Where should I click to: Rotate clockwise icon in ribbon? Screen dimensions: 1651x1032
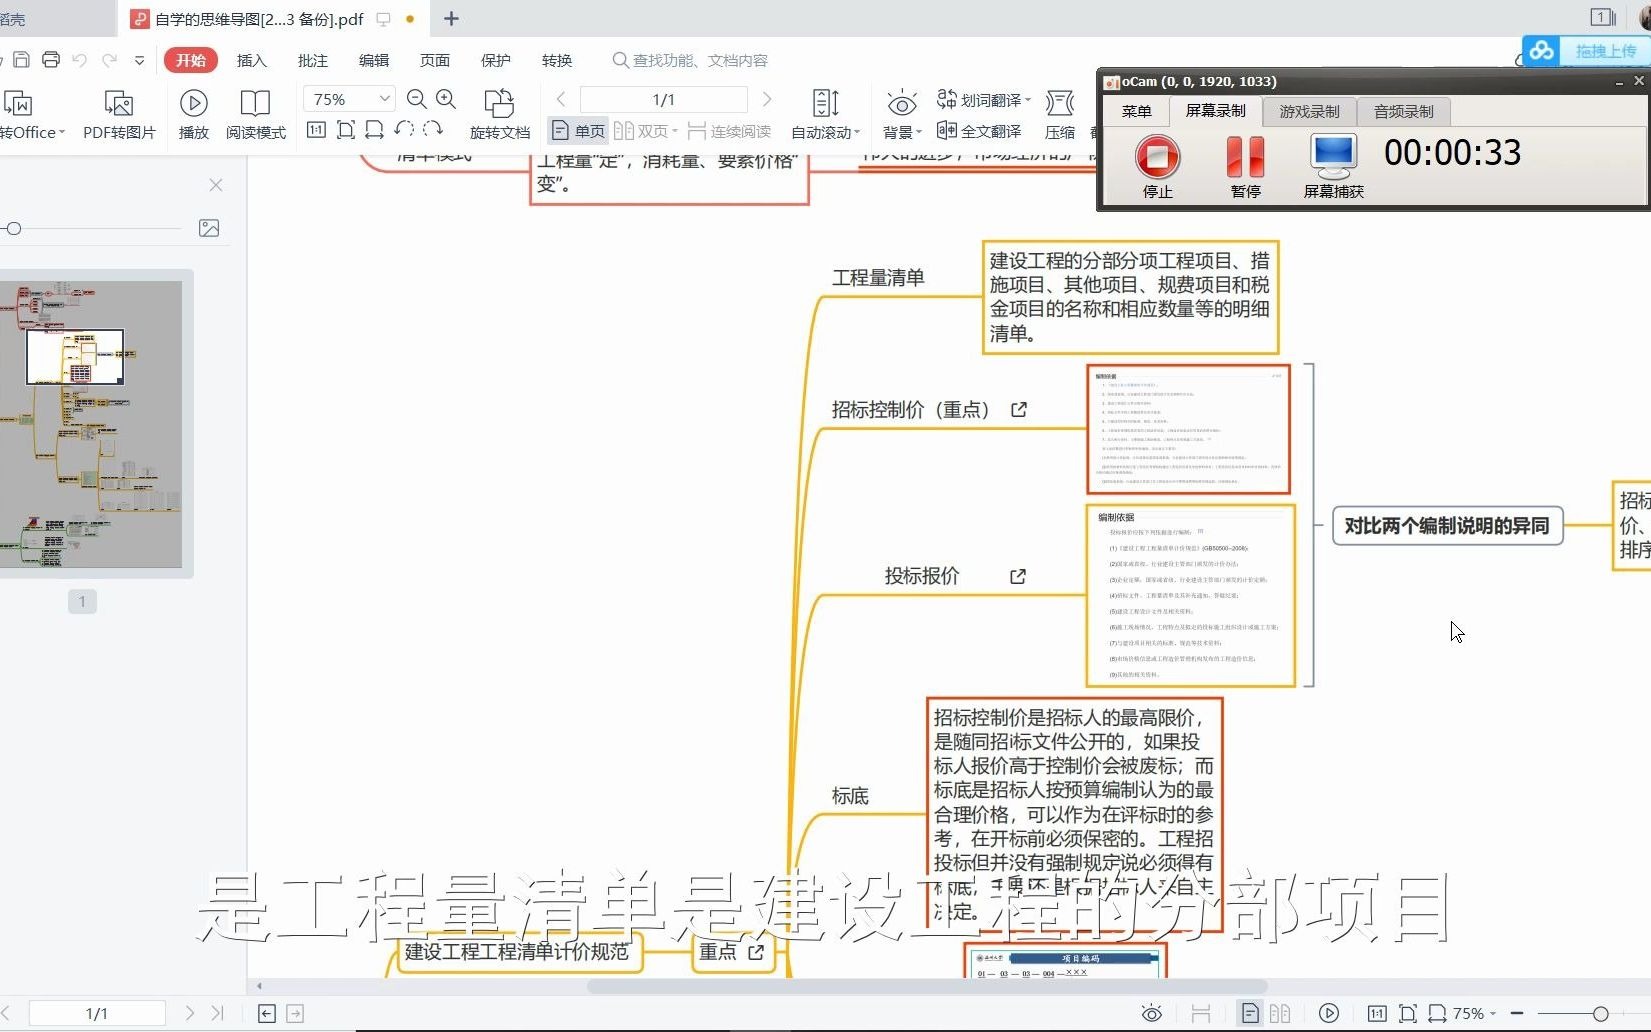432,130
